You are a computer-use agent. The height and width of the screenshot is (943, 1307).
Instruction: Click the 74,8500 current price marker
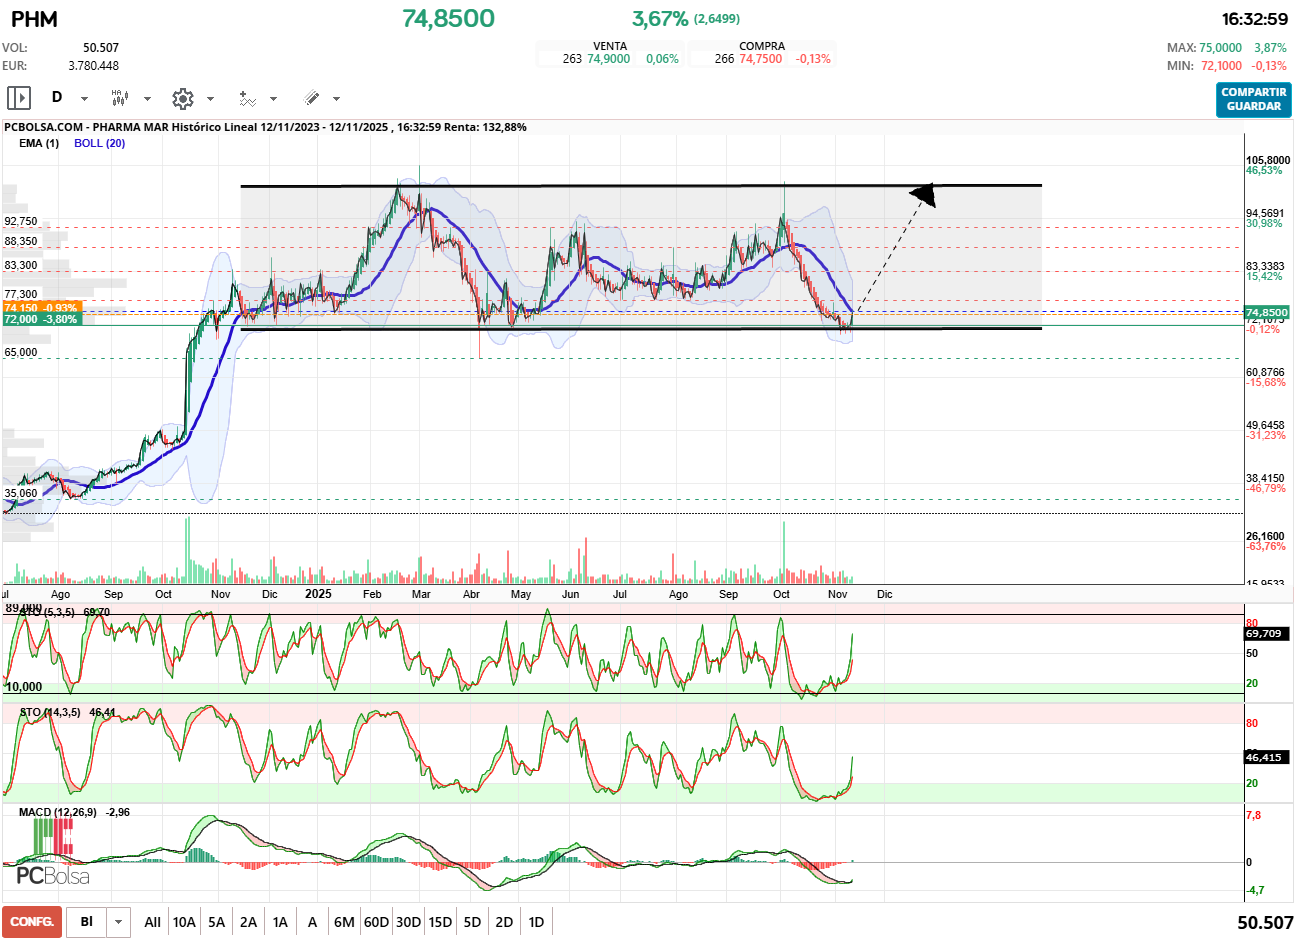tap(1266, 313)
